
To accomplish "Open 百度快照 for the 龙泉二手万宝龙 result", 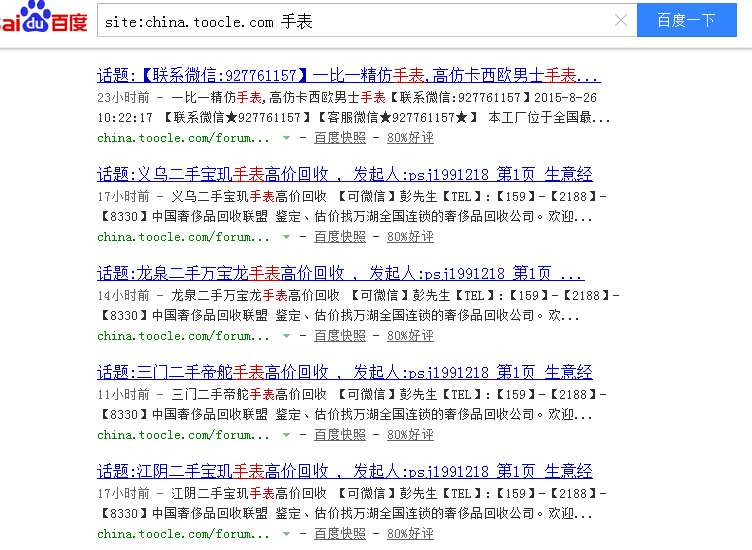I will 340,336.
